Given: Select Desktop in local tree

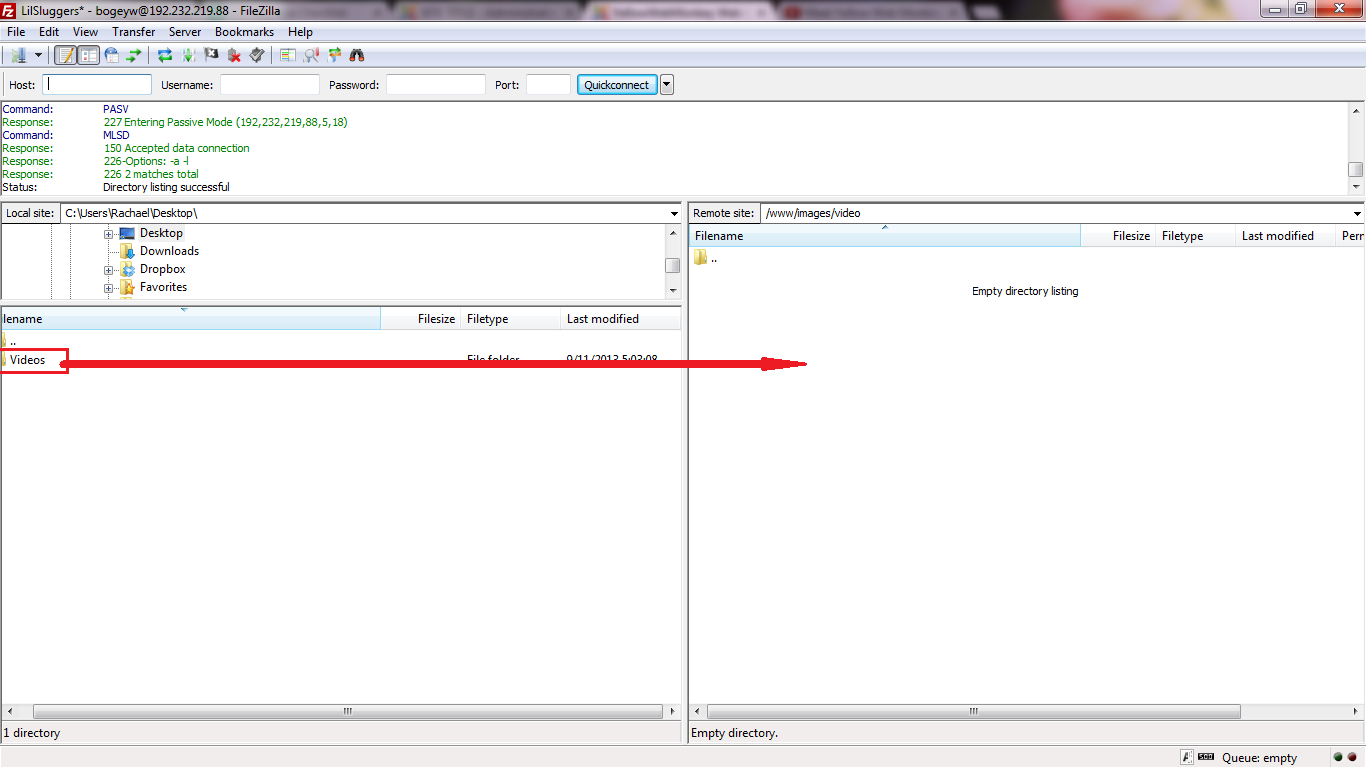Looking at the screenshot, I should point(161,233).
